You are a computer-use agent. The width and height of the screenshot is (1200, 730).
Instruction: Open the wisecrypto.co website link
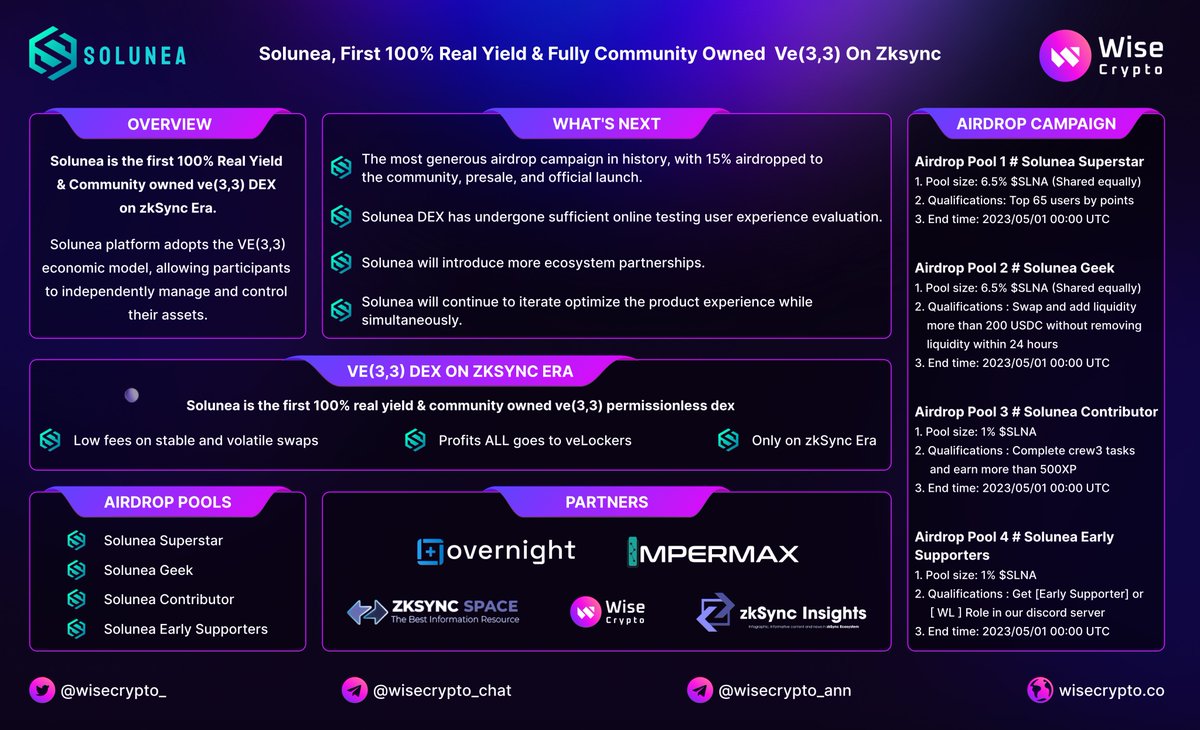point(1111,690)
